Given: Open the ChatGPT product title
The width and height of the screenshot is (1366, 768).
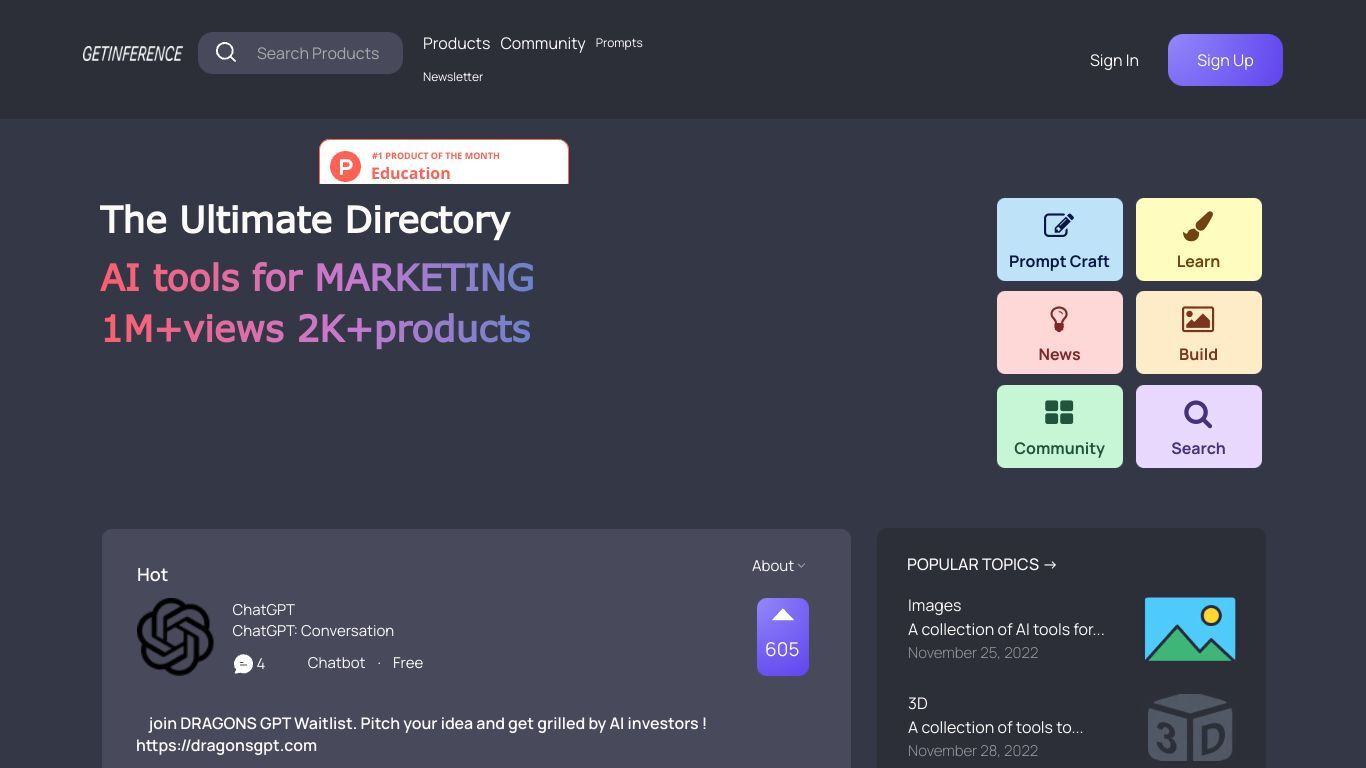Looking at the screenshot, I should click(263, 610).
